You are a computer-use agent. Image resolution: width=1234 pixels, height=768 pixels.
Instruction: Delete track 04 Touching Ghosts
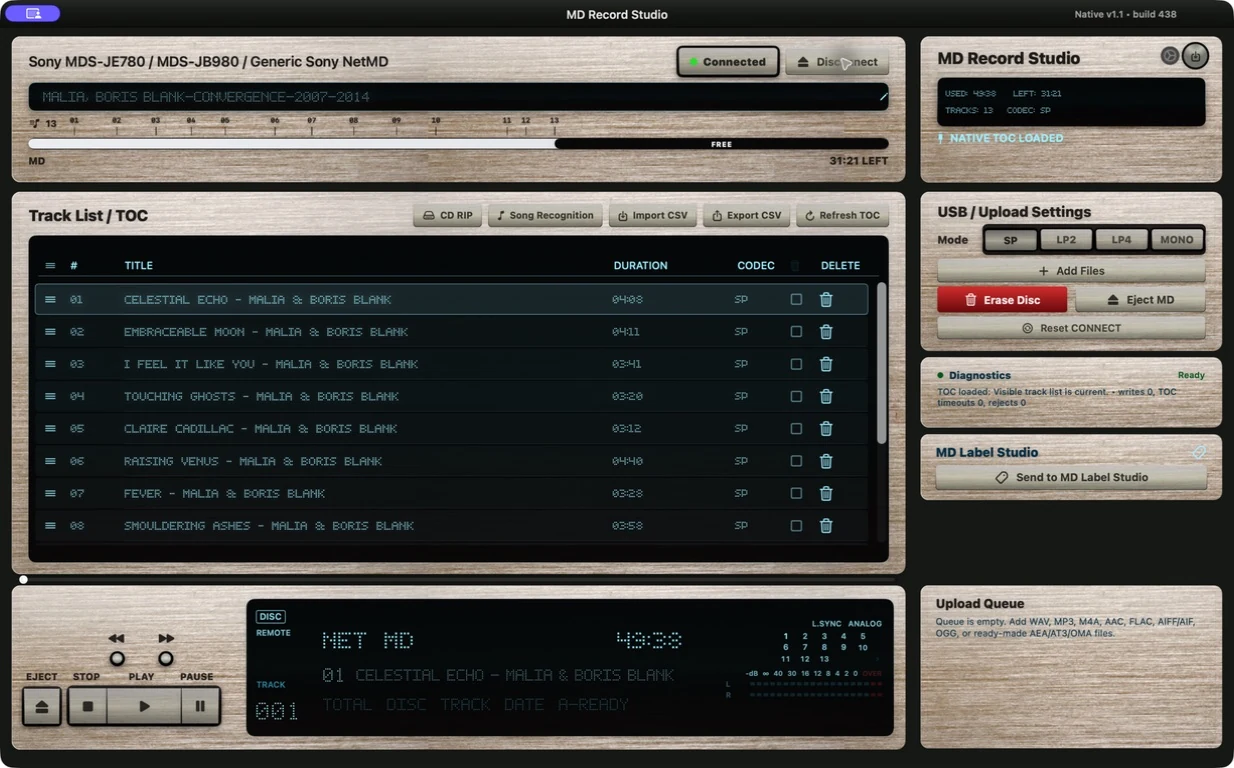click(826, 396)
